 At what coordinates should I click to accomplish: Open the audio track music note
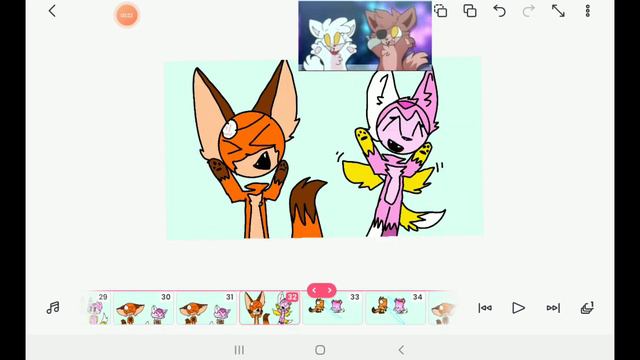click(53, 308)
